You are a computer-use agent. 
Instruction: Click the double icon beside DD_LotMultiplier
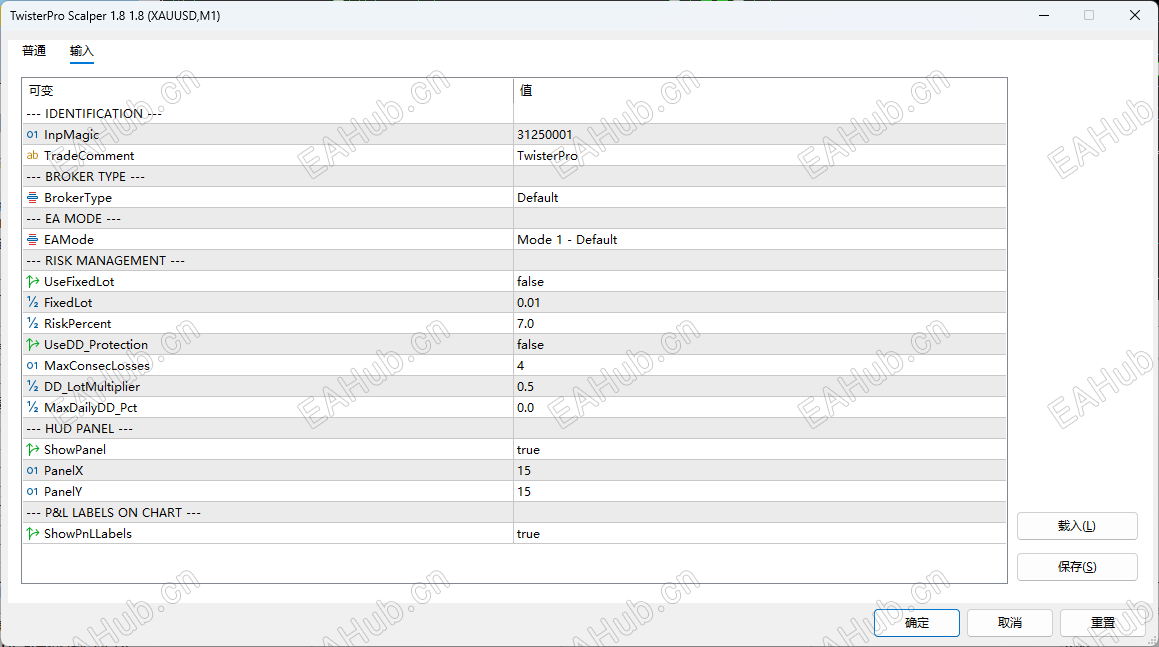tap(33, 386)
